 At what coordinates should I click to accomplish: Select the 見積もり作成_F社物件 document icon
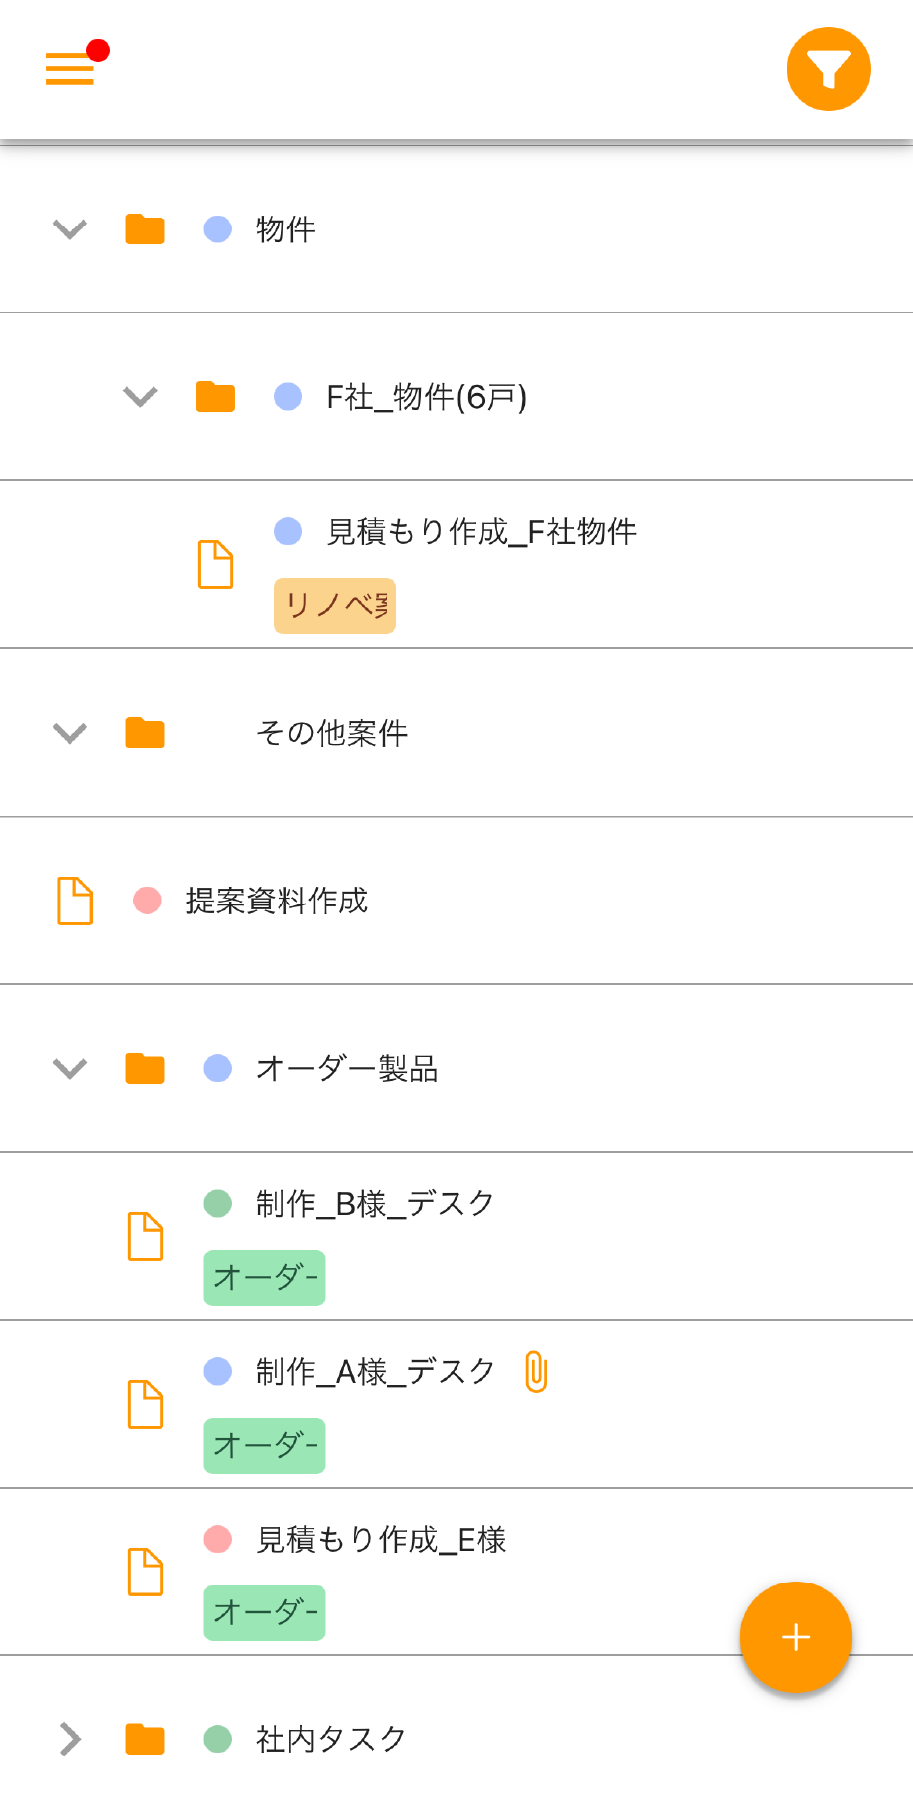pos(215,564)
